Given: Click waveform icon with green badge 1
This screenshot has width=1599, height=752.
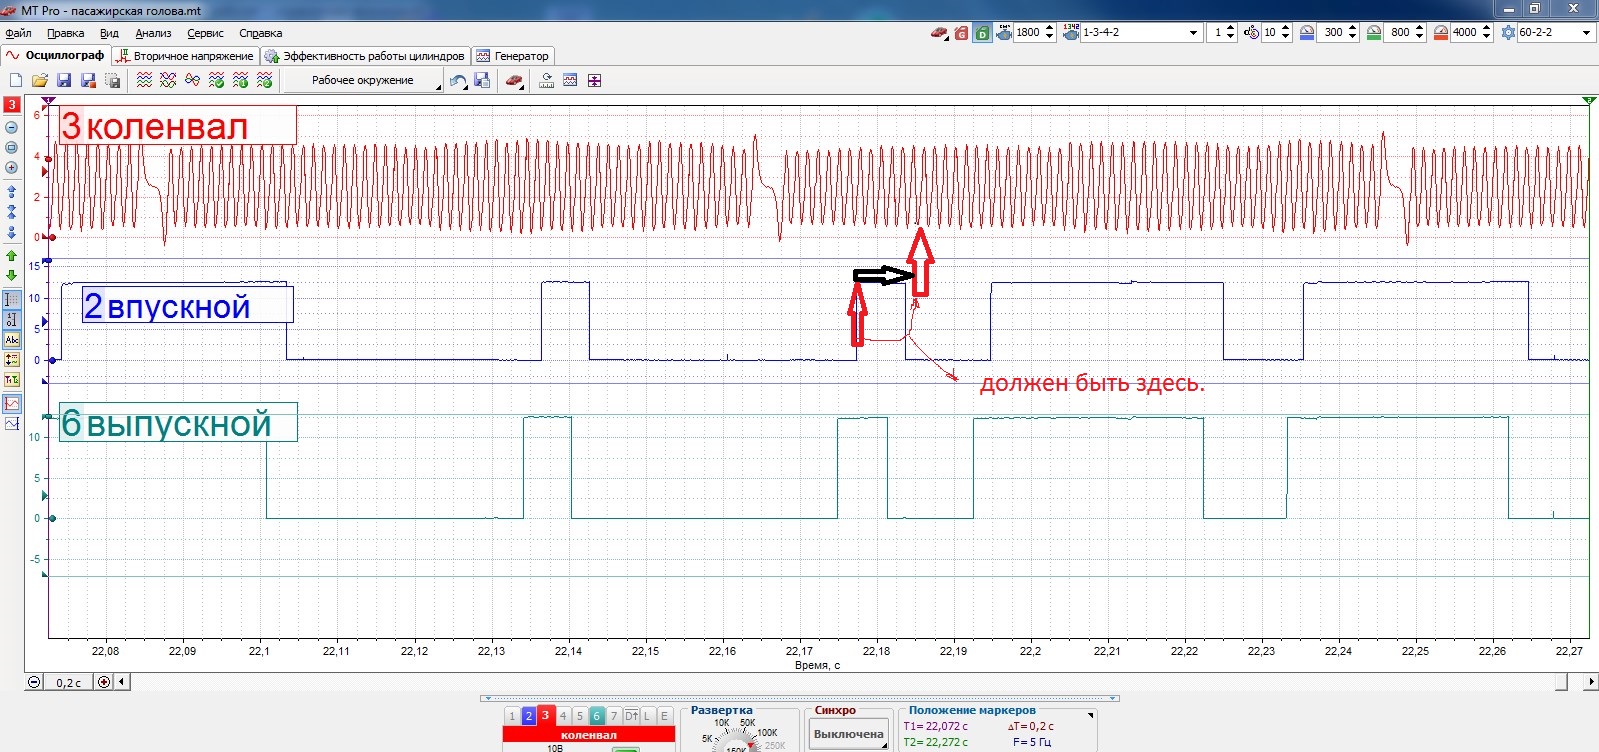Looking at the screenshot, I should click(240, 80).
